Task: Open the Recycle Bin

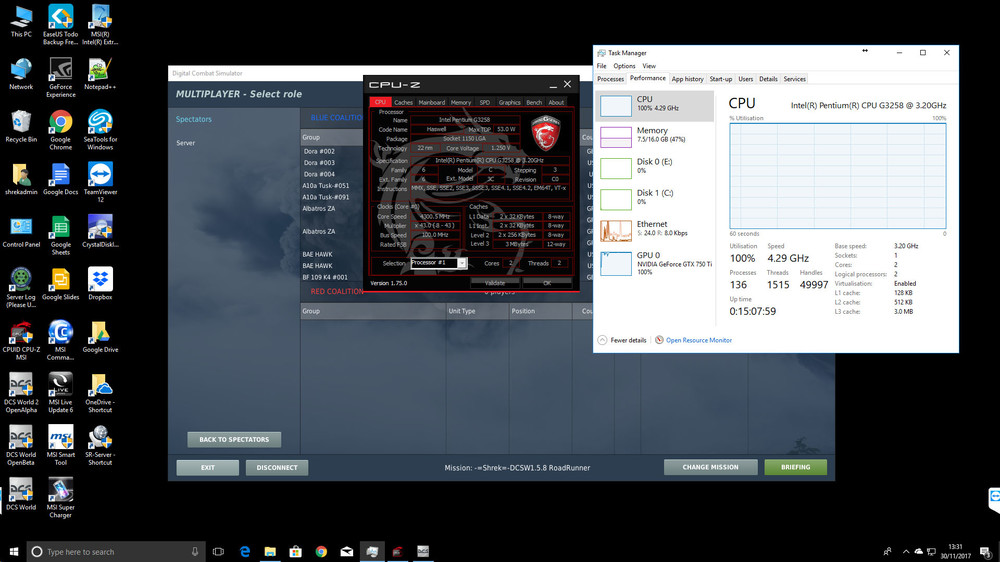Action: coord(21,126)
